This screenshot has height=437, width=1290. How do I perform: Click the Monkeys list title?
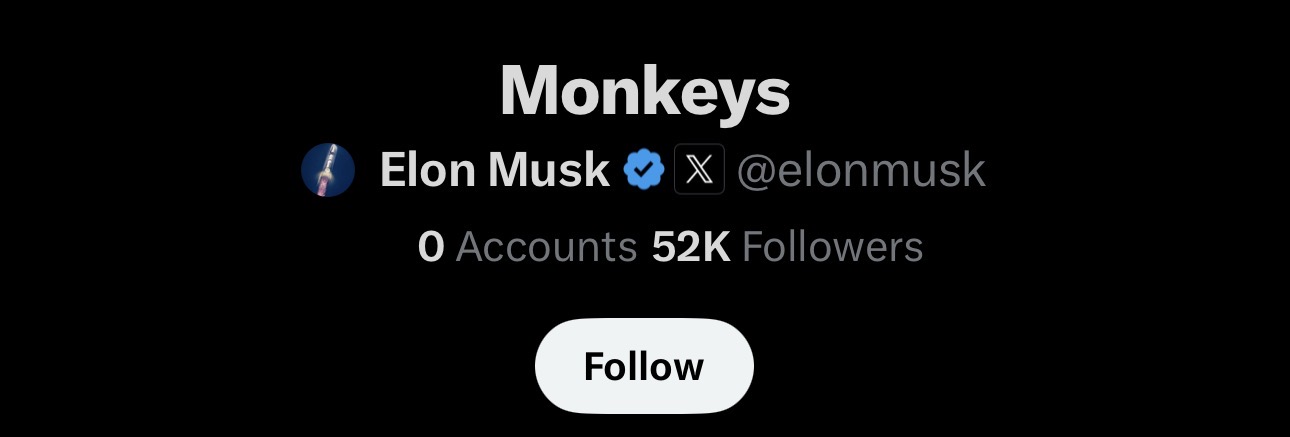tap(645, 91)
